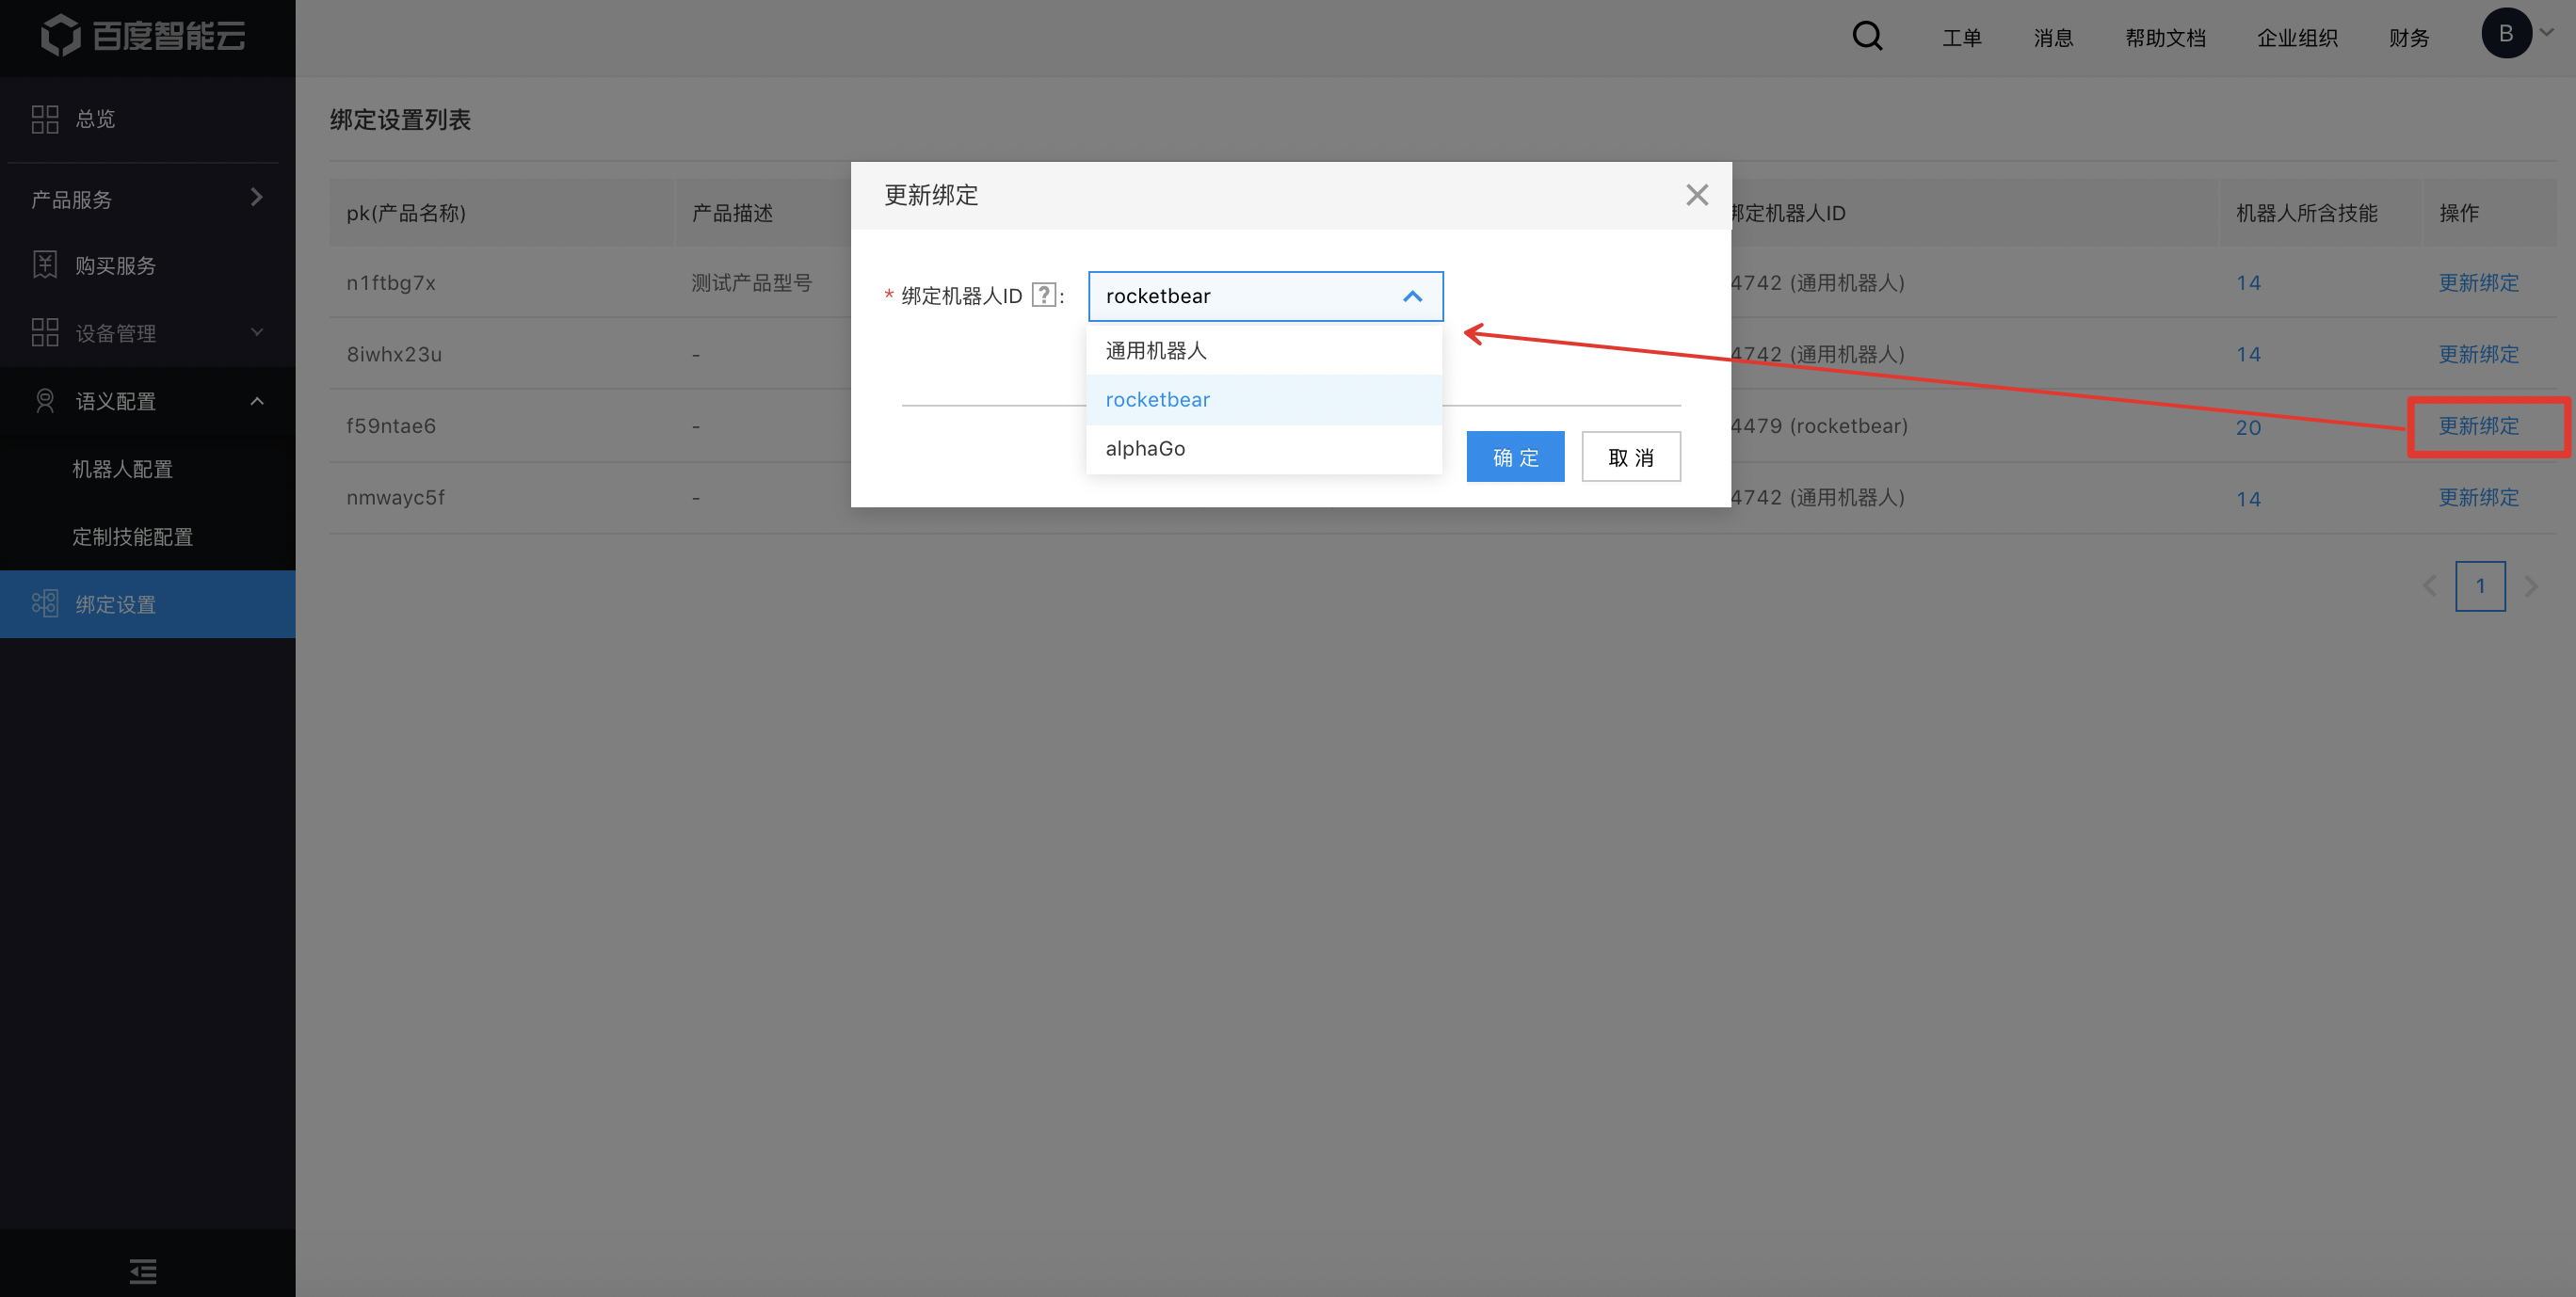Collapse the 语义配置 chevron
The image size is (2576, 1297).
pos(257,401)
